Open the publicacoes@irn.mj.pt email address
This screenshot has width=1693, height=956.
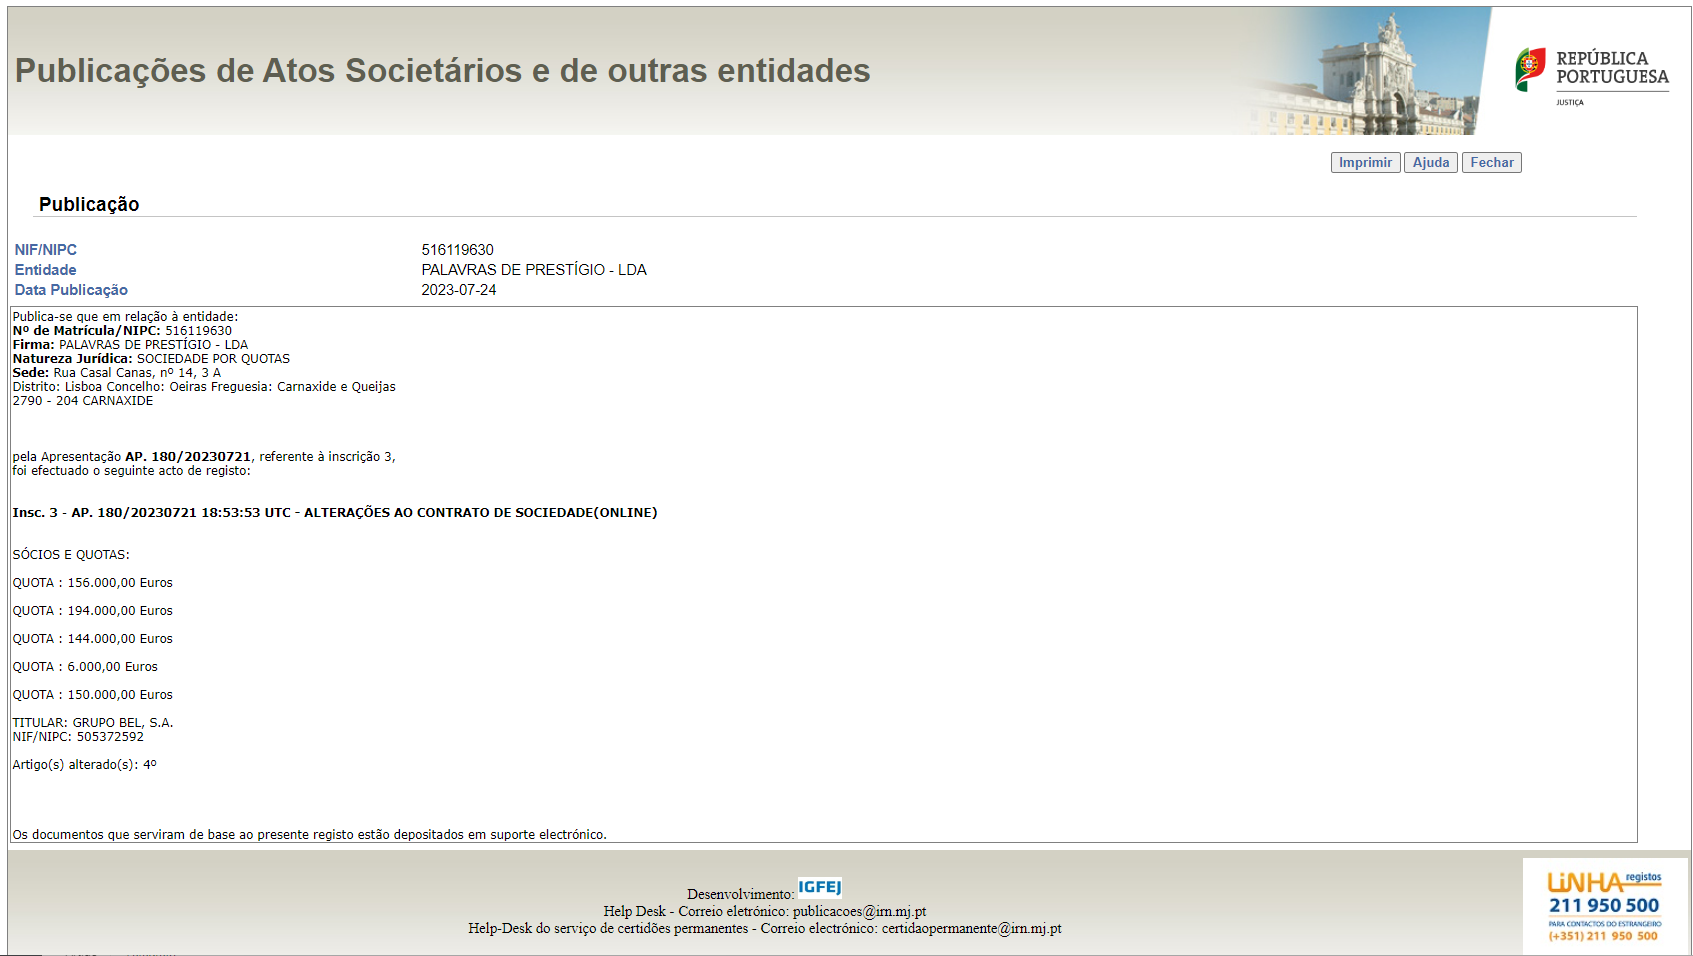pos(859,911)
